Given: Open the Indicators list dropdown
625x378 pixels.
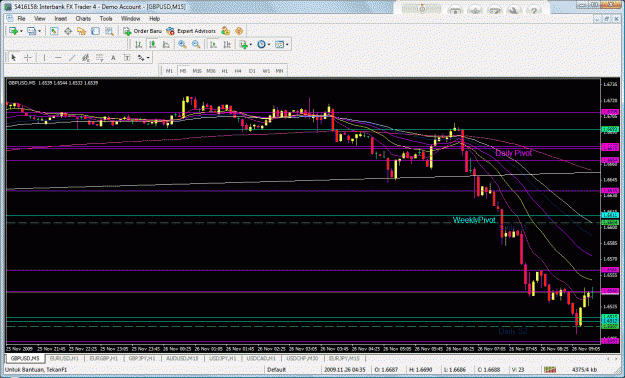Looking at the screenshot, I should [246, 45].
